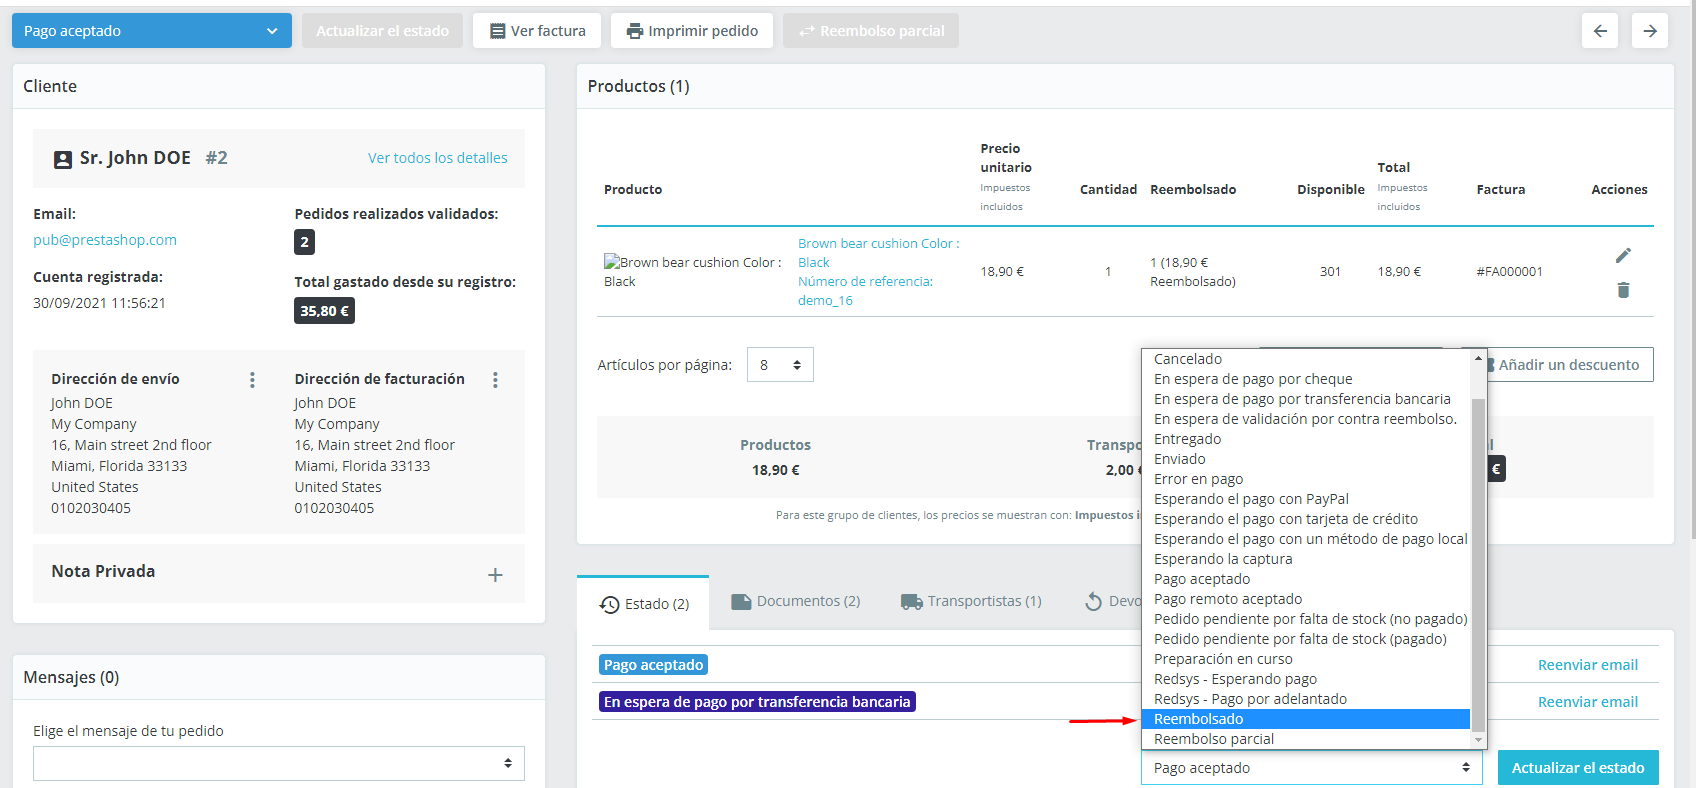The height and width of the screenshot is (788, 1696).
Task: Select the highlighted Reembolsado option
Action: [x=1306, y=719]
